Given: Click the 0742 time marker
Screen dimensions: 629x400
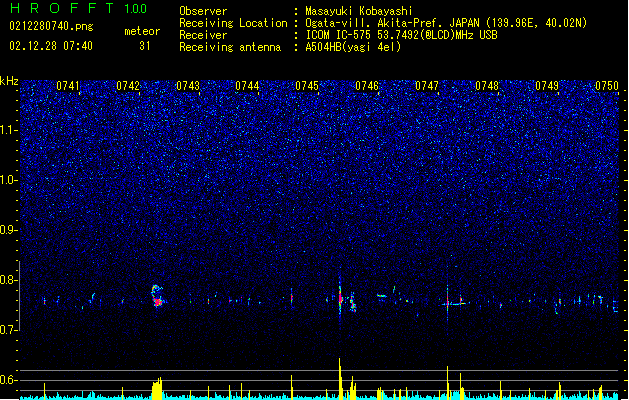Looking at the screenshot, I should tap(128, 86).
